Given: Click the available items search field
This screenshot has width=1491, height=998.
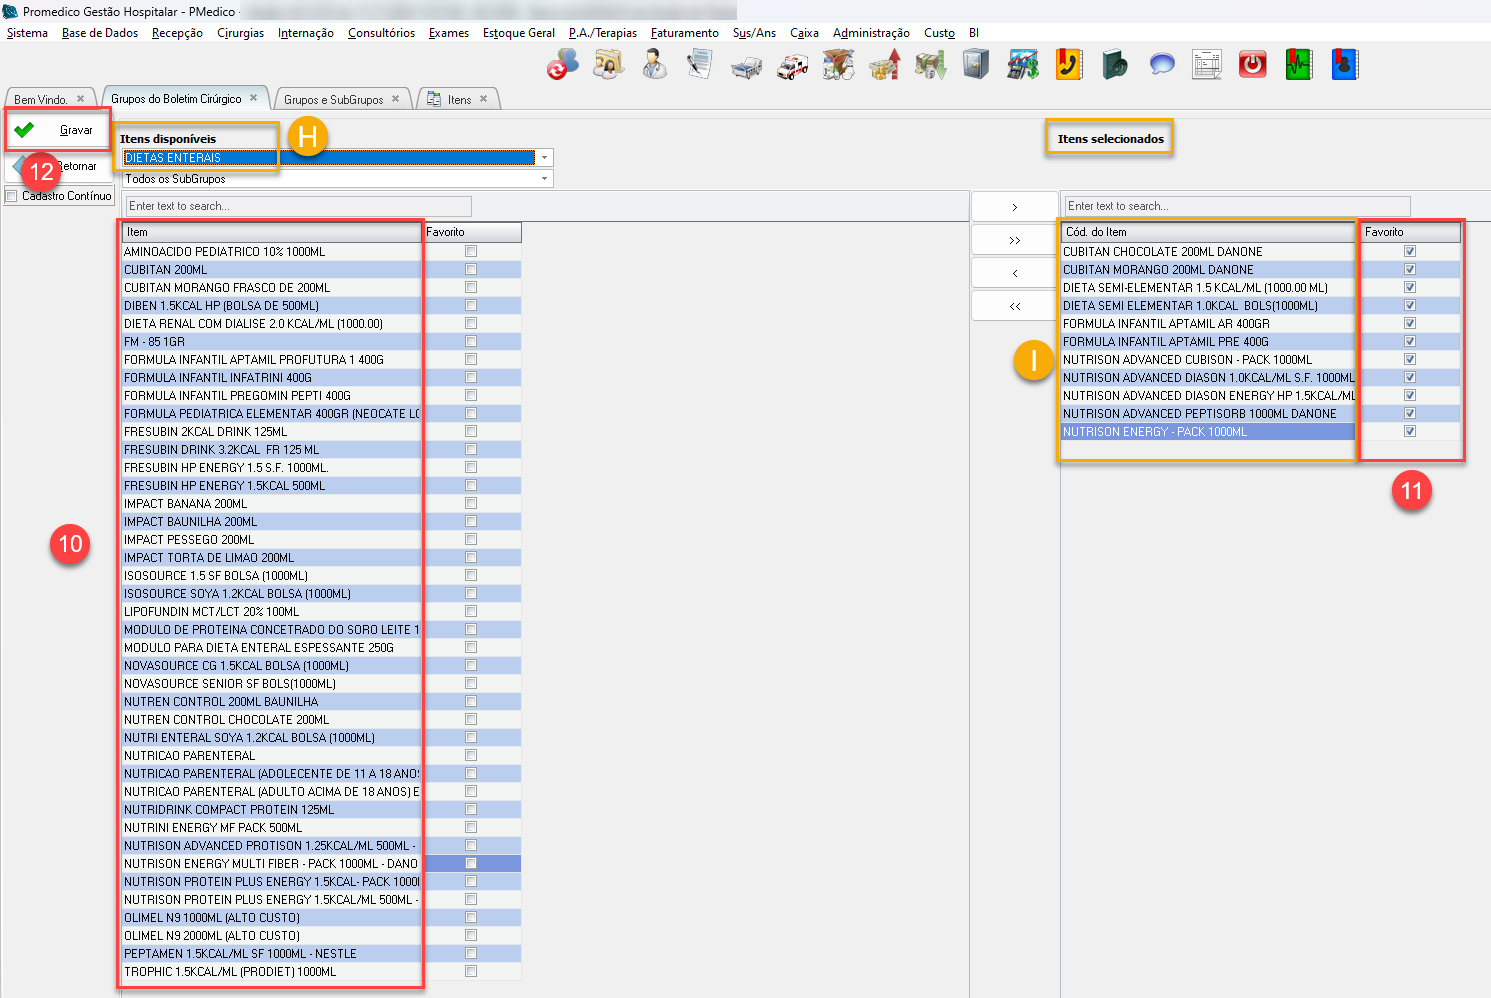Looking at the screenshot, I should [x=298, y=206].
